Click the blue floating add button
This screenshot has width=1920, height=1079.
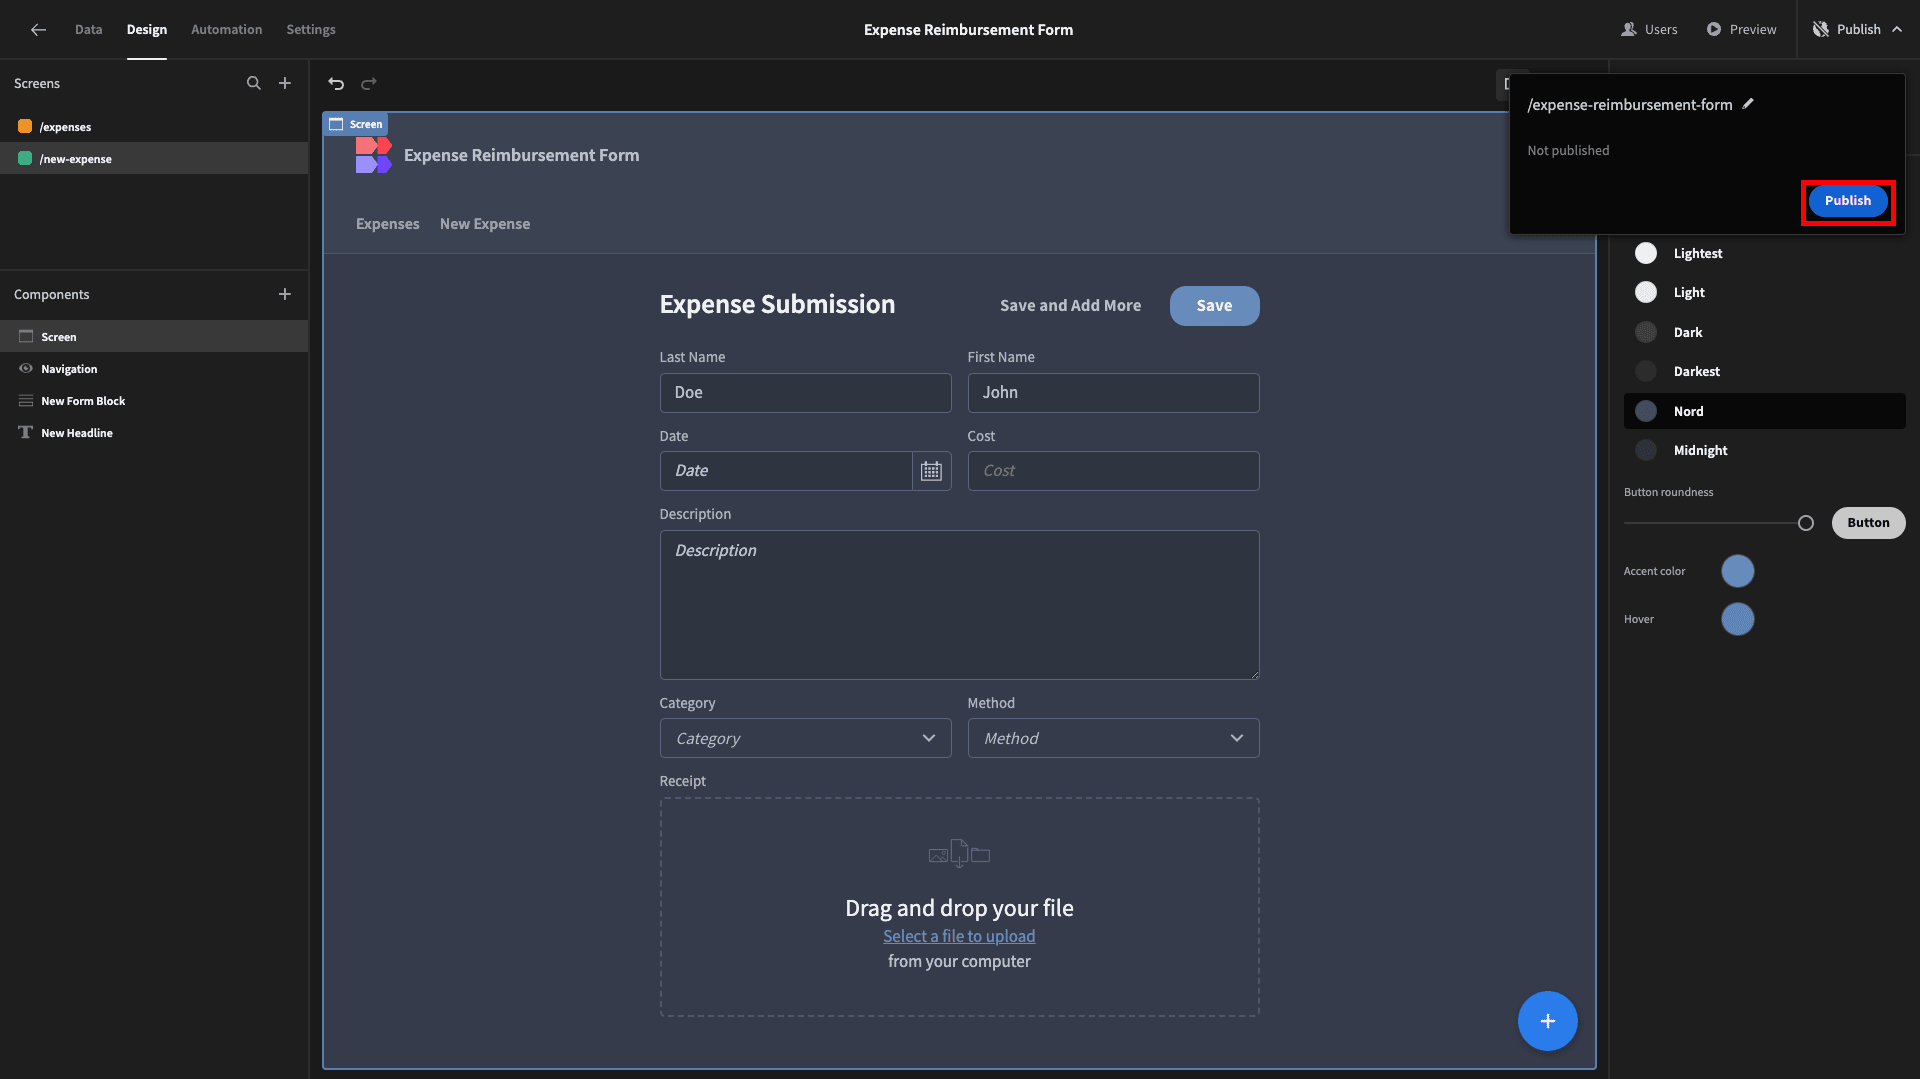pyautogui.click(x=1547, y=1021)
